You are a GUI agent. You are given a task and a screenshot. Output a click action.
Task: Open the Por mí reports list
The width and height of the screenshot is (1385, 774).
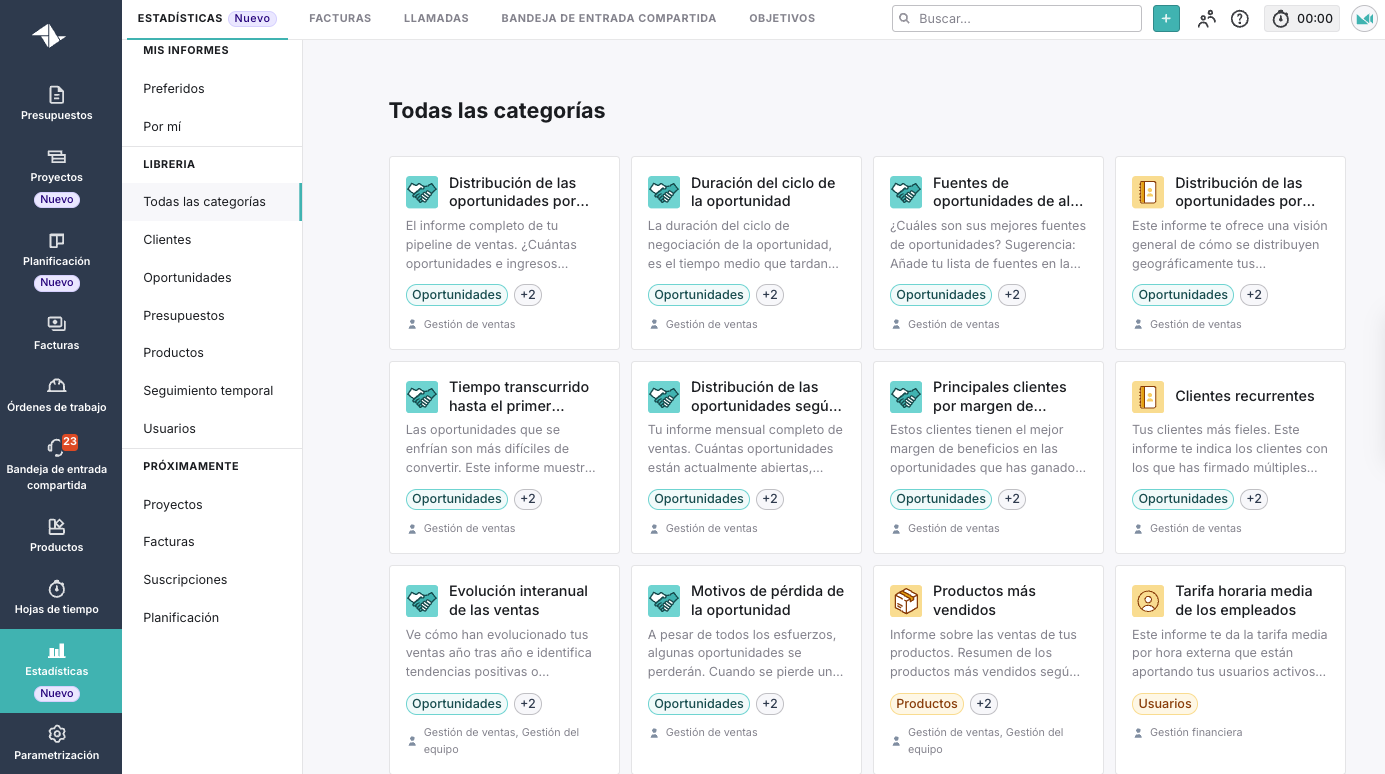pyautogui.click(x=212, y=127)
